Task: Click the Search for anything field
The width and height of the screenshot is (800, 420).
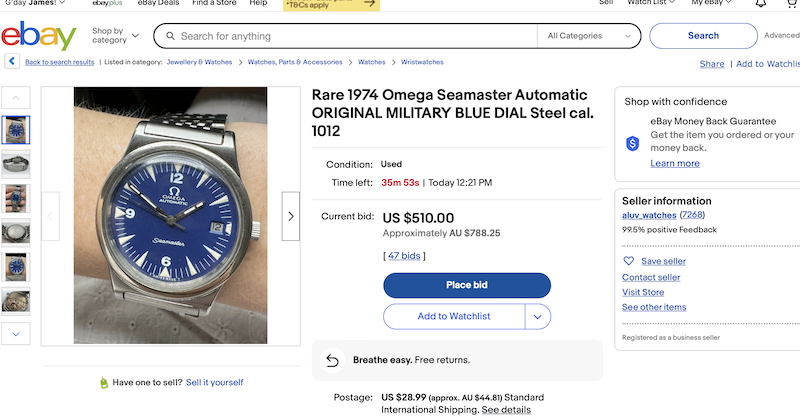Action: (350, 37)
